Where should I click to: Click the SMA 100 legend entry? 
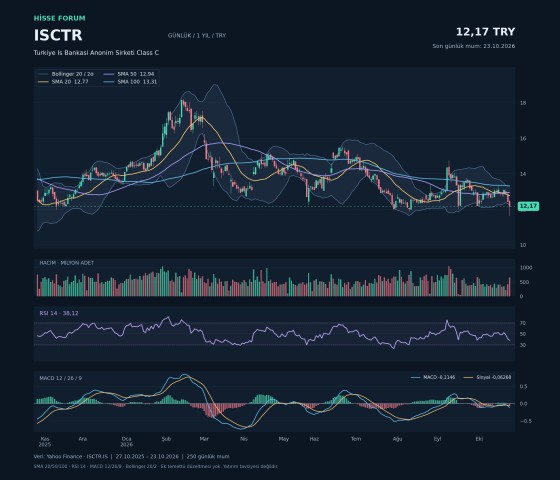click(130, 82)
